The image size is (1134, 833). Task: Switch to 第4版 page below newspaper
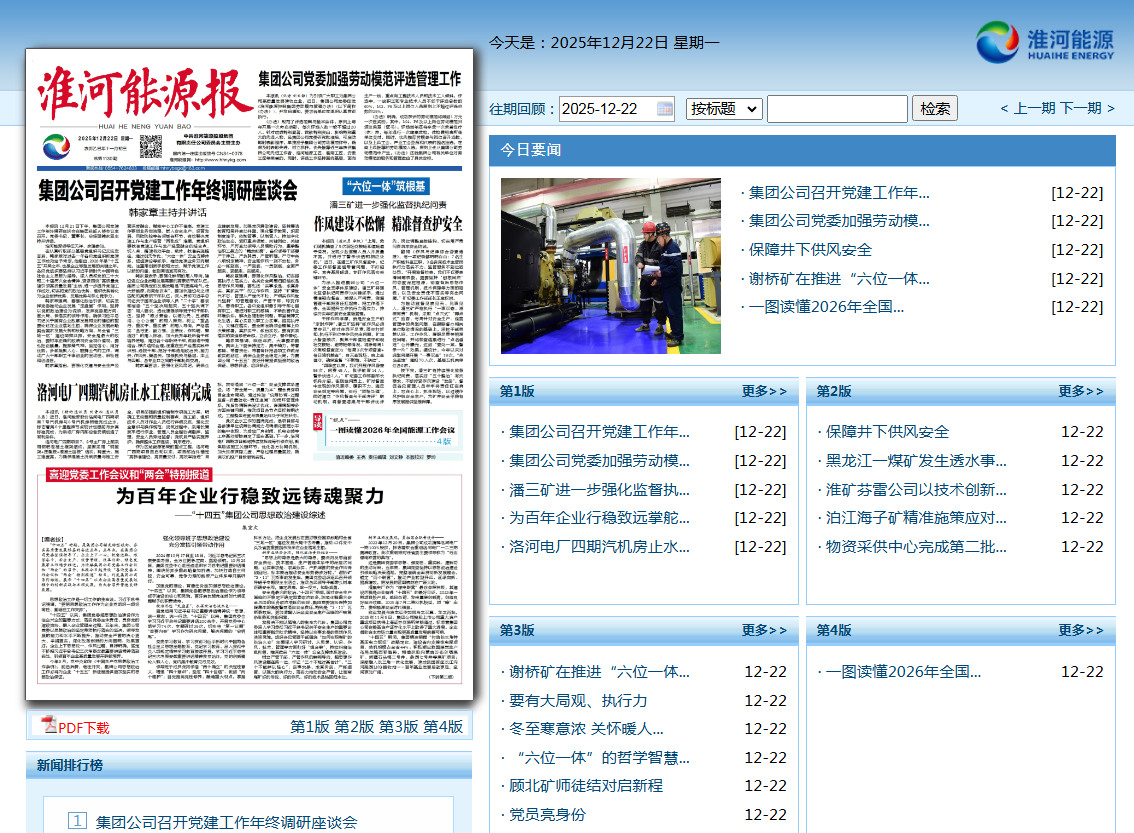(443, 727)
